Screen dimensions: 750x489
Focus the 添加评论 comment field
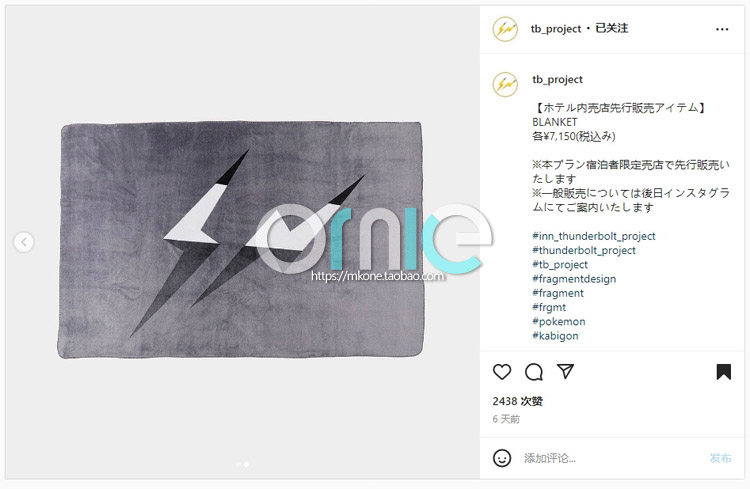tap(612, 458)
